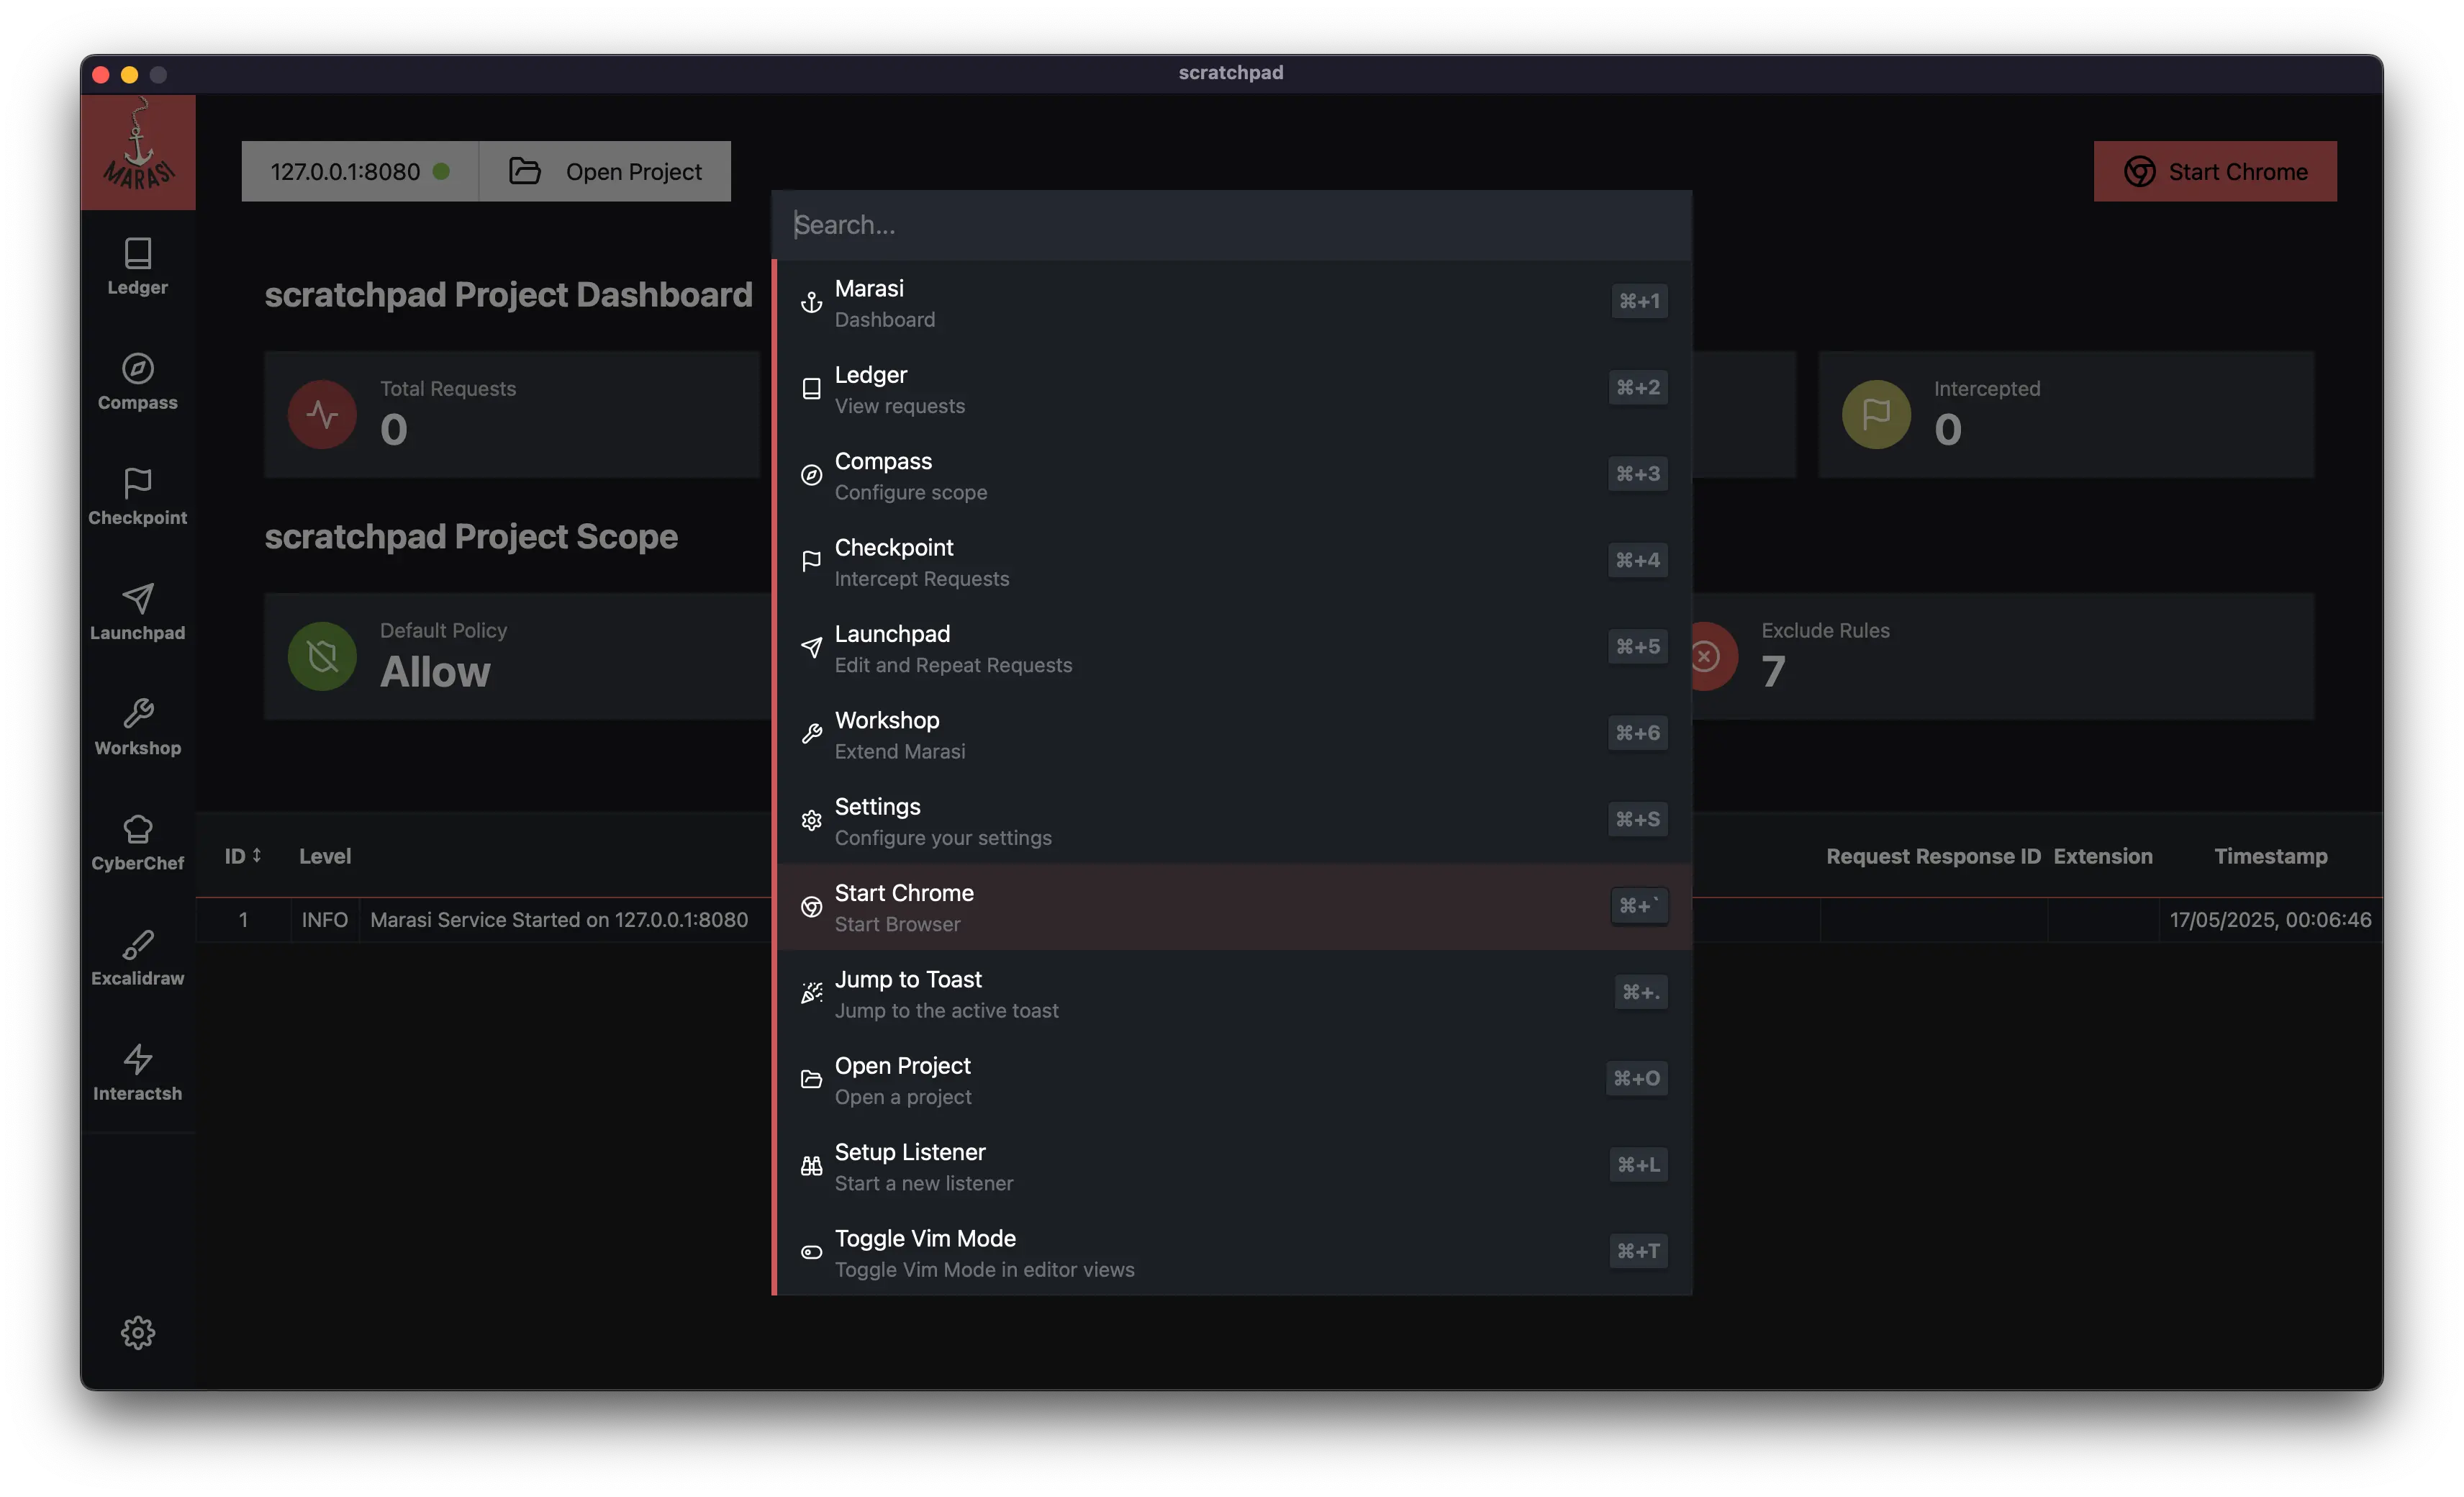The image size is (2464, 1497).
Task: Click the wrench icon beside Workshop entry
Action: point(811,734)
